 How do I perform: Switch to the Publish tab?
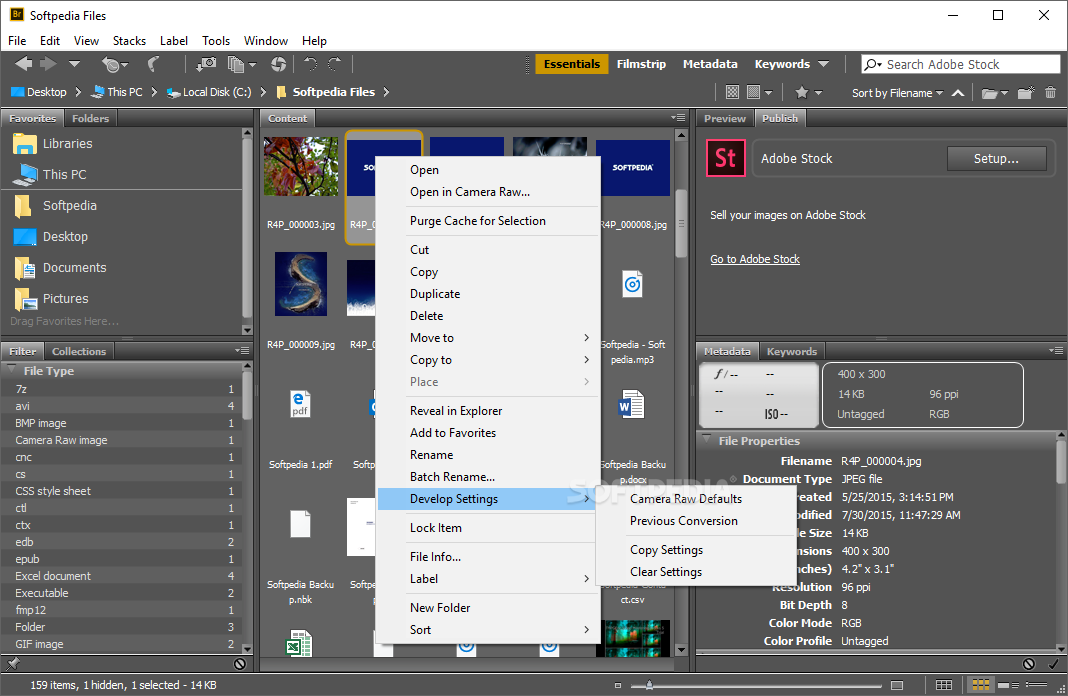click(779, 118)
